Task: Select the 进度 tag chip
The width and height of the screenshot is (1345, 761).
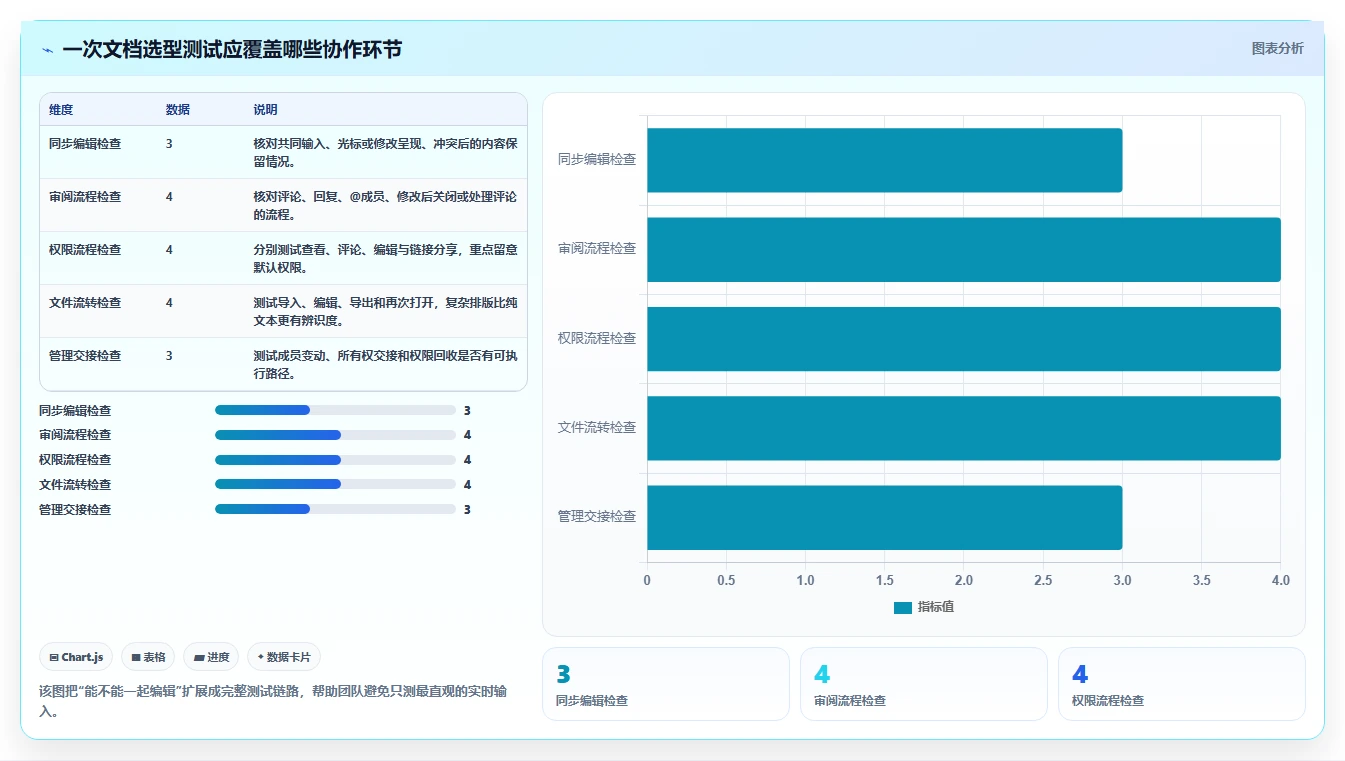Action: point(211,657)
